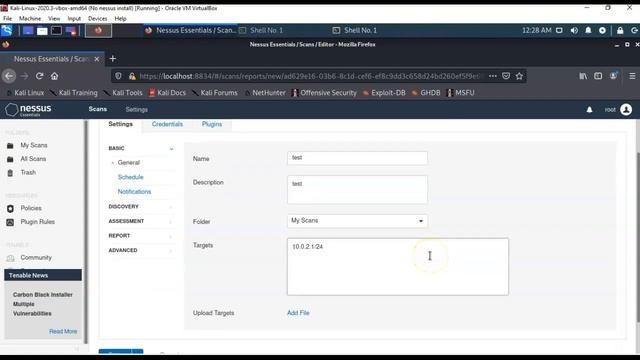Open Community in the sidebar
This screenshot has height=360, width=640.
36,258
